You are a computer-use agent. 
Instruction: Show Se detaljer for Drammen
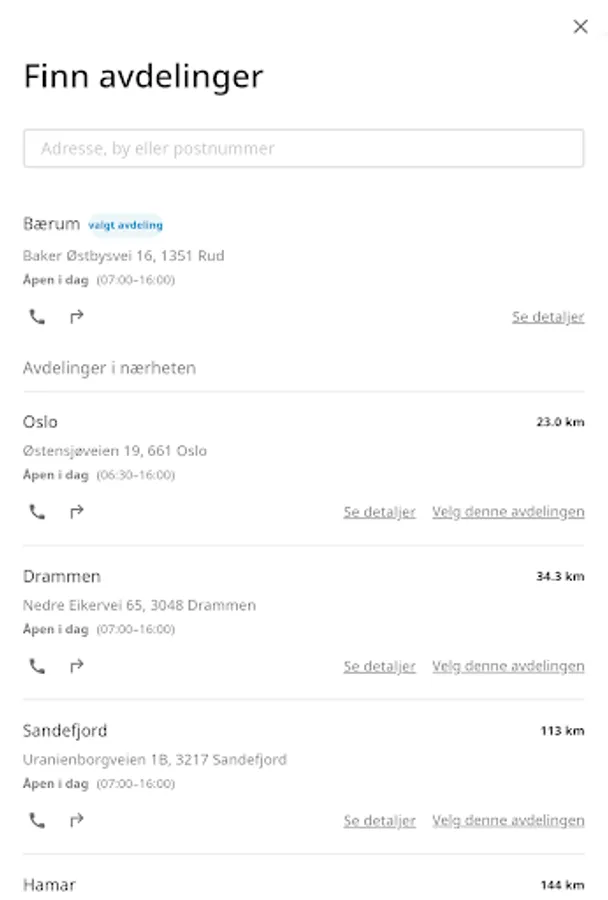click(x=379, y=666)
